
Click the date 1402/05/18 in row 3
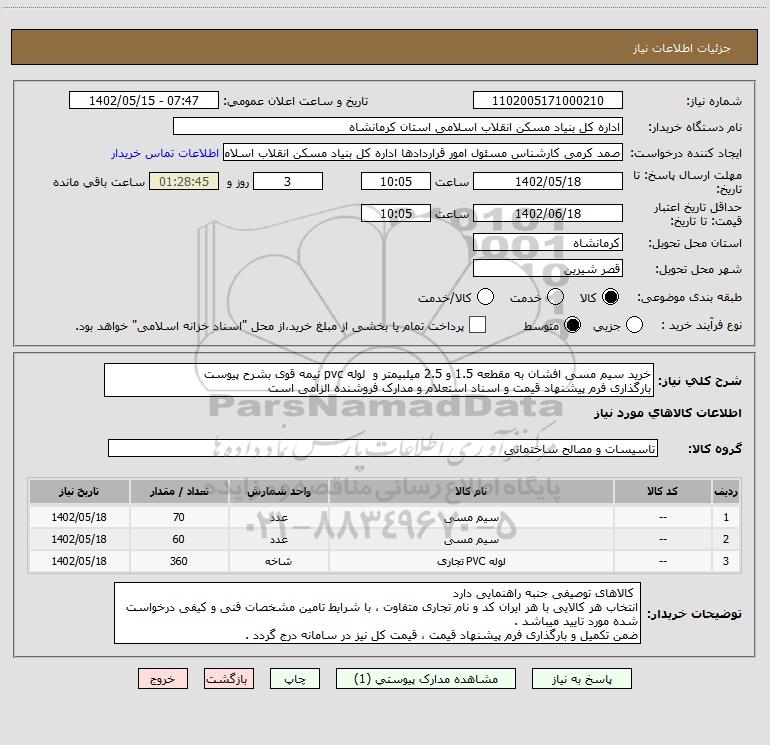pyautogui.click(x=79, y=561)
